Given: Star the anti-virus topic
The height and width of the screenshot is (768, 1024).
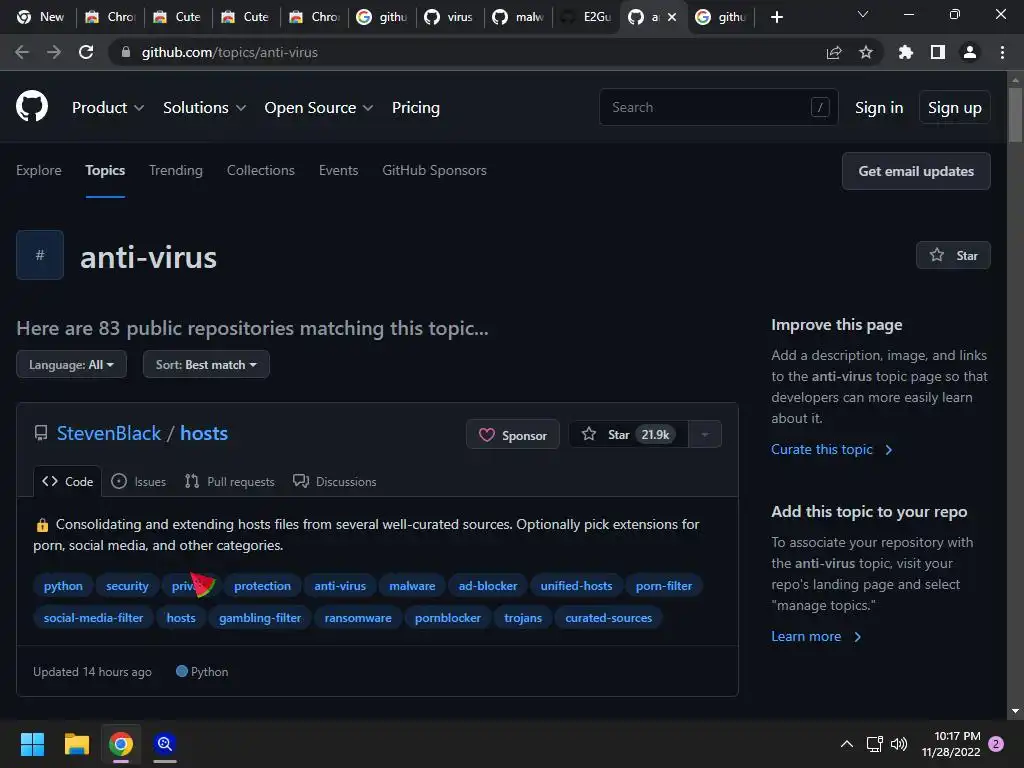Looking at the screenshot, I should [x=953, y=255].
